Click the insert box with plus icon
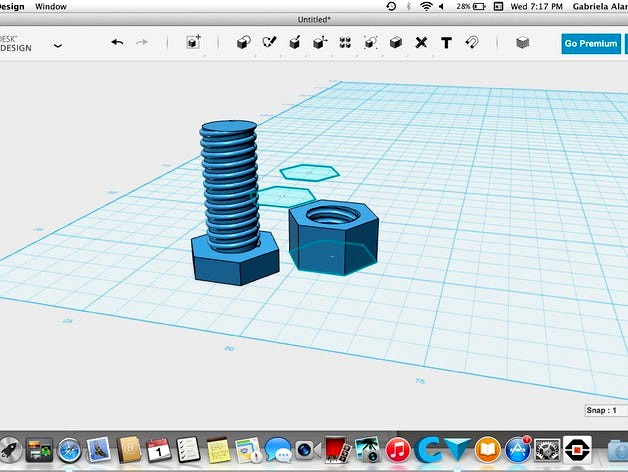The height and width of the screenshot is (472, 628). (x=193, y=43)
